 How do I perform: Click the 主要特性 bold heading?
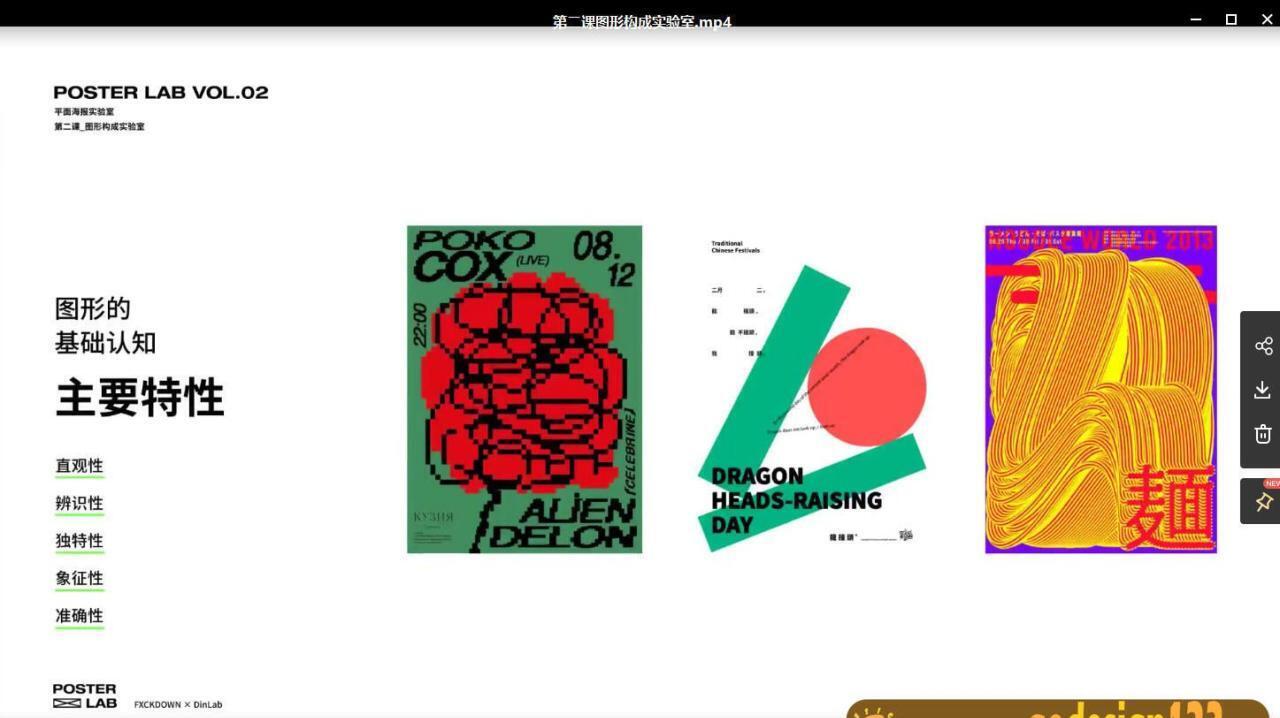coord(140,397)
